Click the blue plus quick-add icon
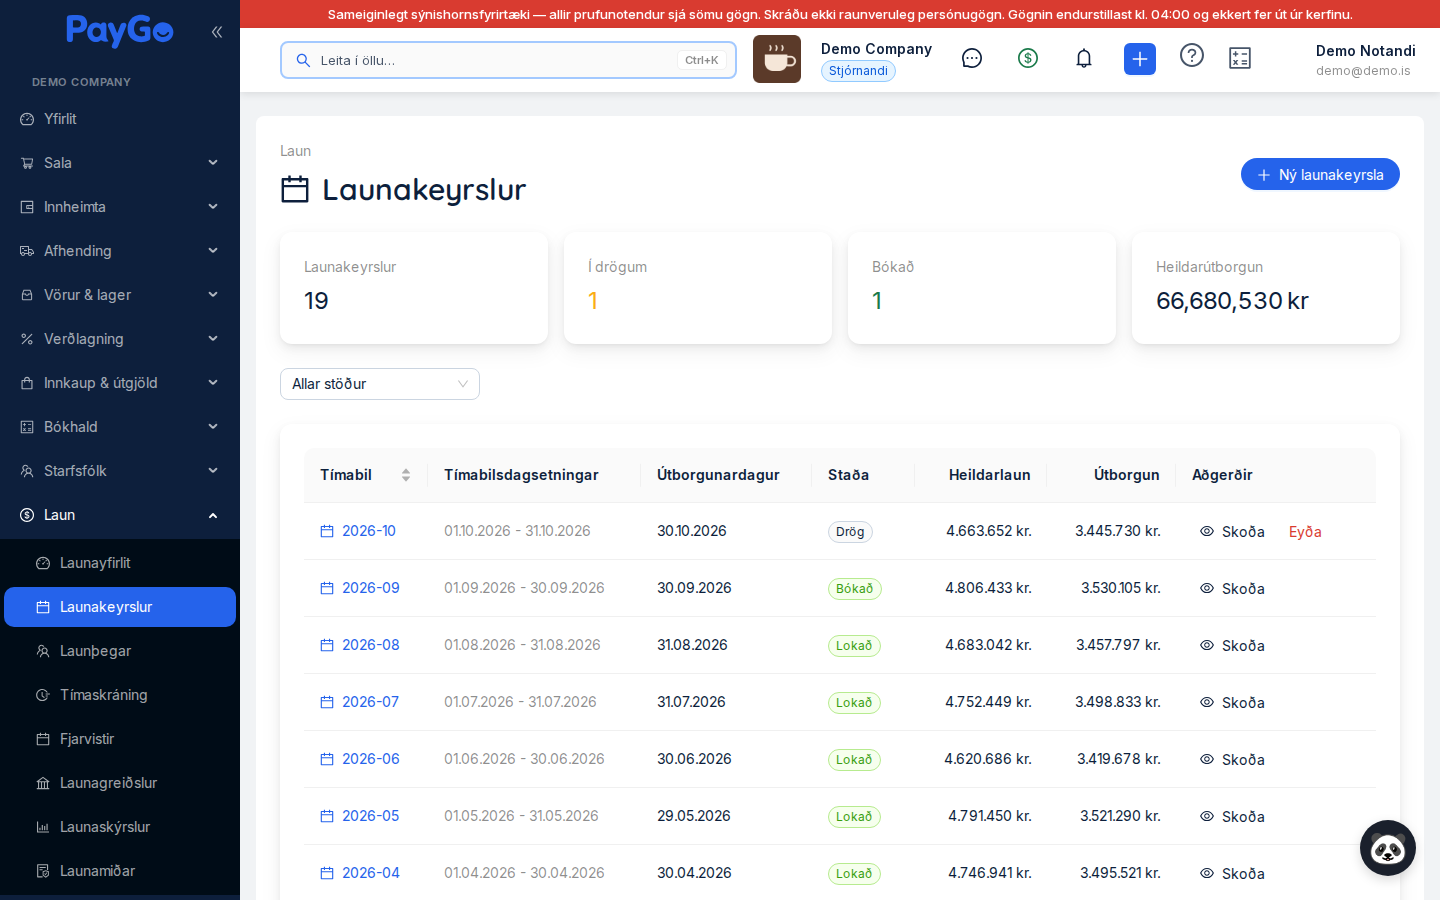 [1140, 59]
